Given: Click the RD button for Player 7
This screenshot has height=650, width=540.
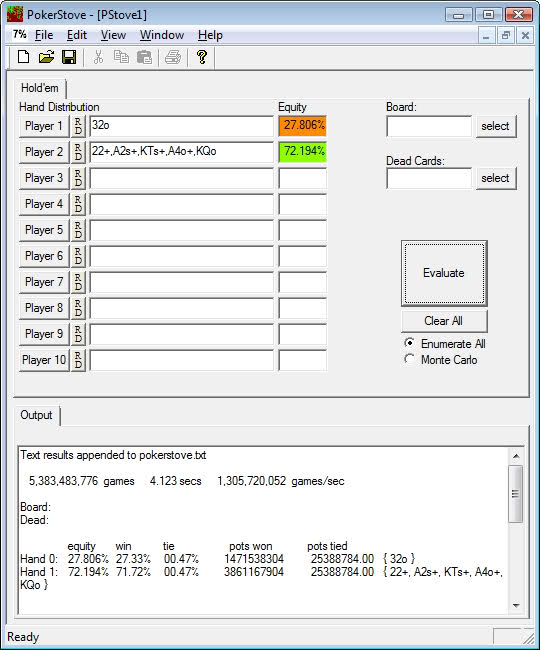Looking at the screenshot, I should (78, 282).
